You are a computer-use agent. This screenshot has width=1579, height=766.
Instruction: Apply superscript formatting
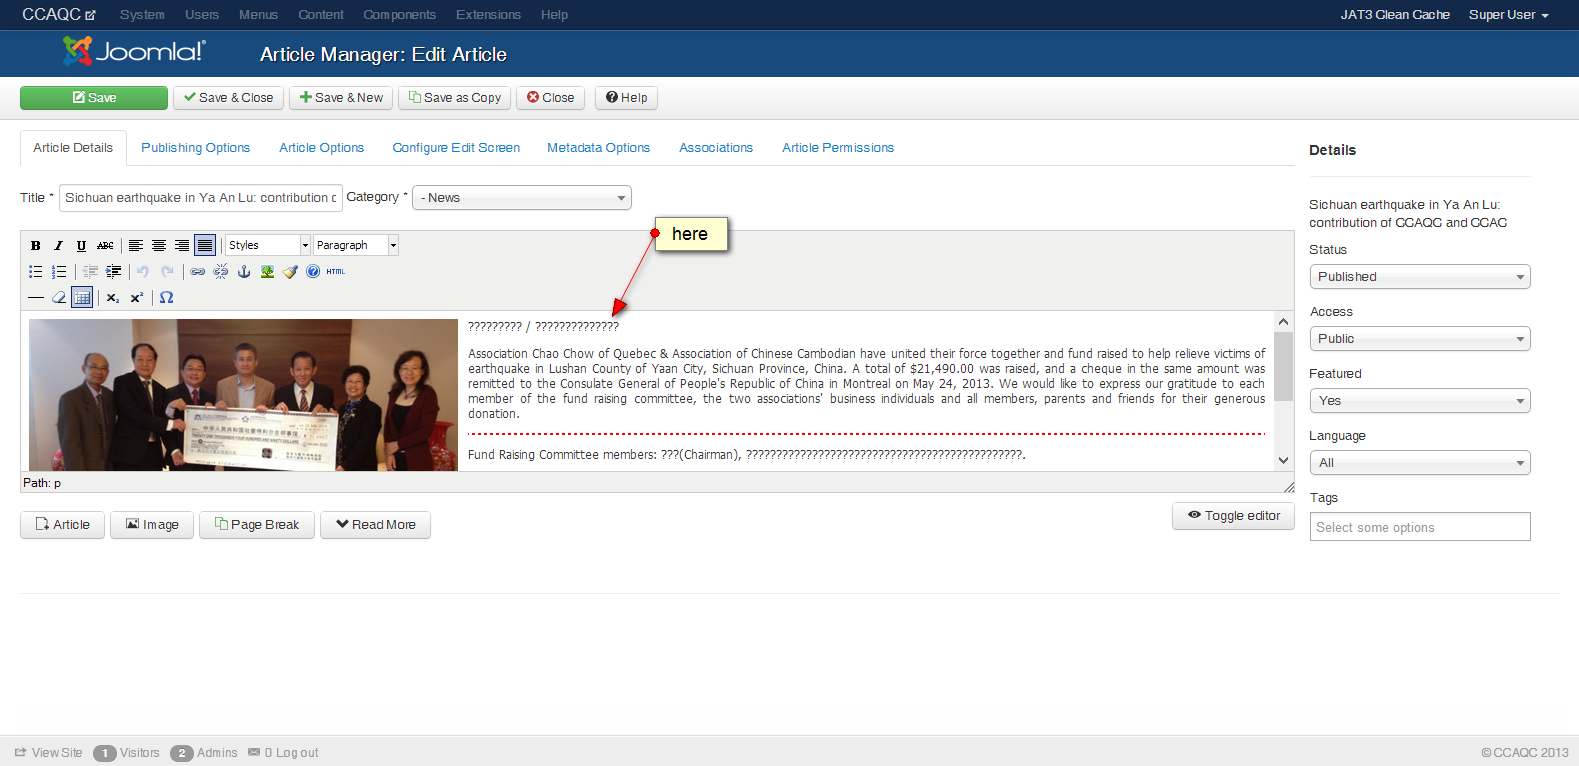pos(137,297)
